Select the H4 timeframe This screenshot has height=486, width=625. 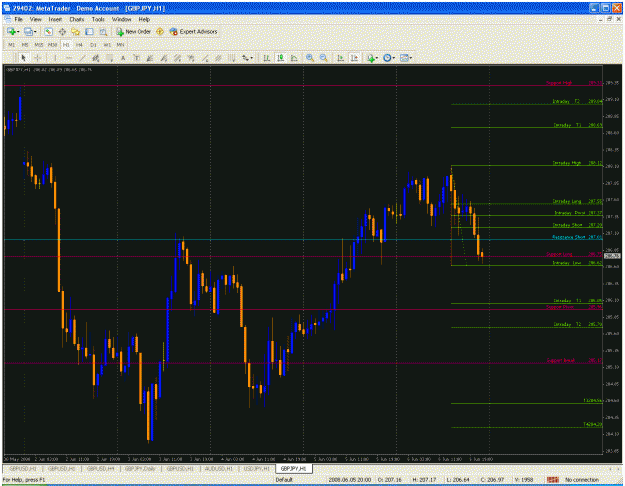[x=79, y=45]
